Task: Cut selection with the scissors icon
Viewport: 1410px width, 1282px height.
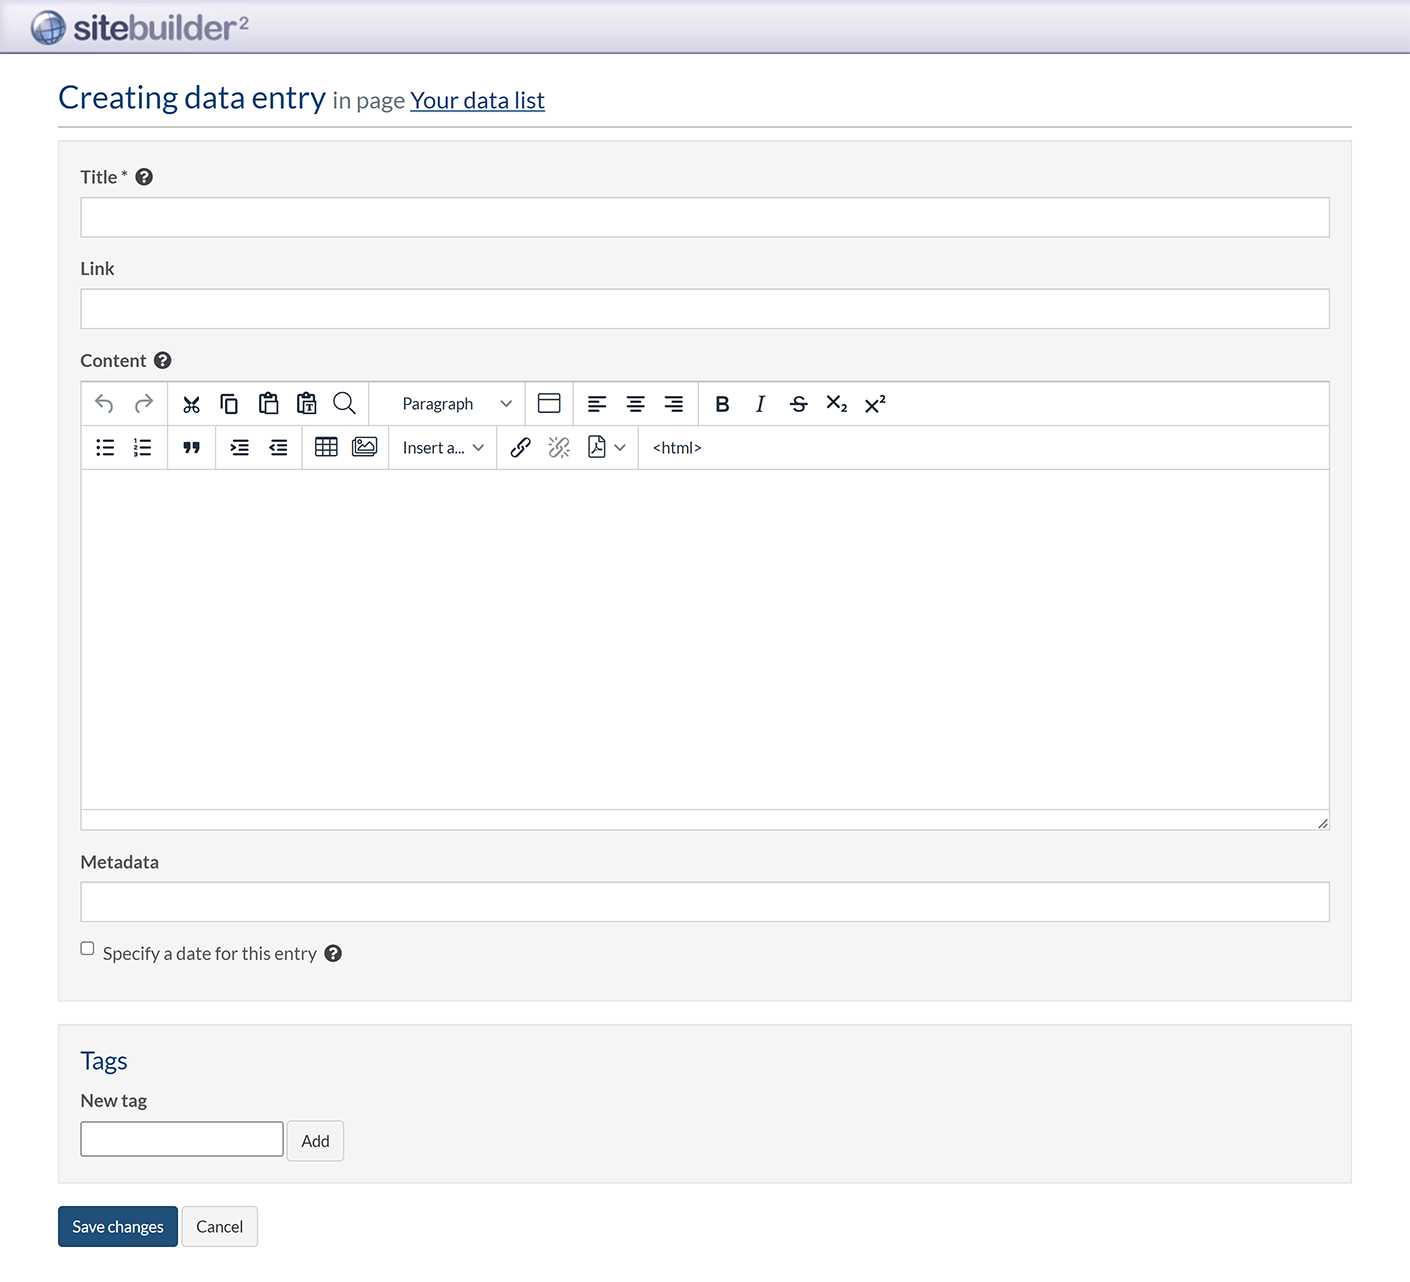Action: point(191,404)
